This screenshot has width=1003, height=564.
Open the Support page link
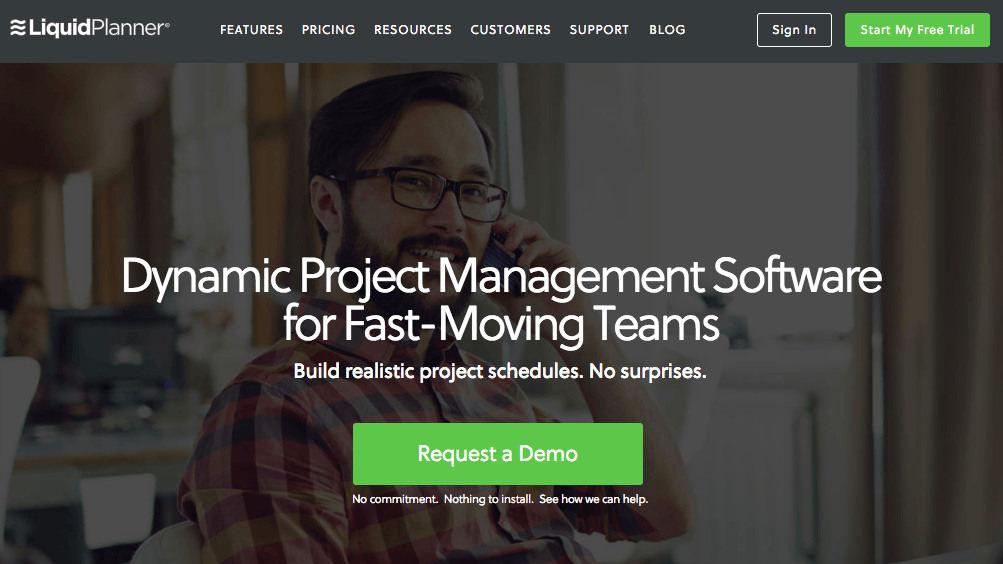[599, 30]
